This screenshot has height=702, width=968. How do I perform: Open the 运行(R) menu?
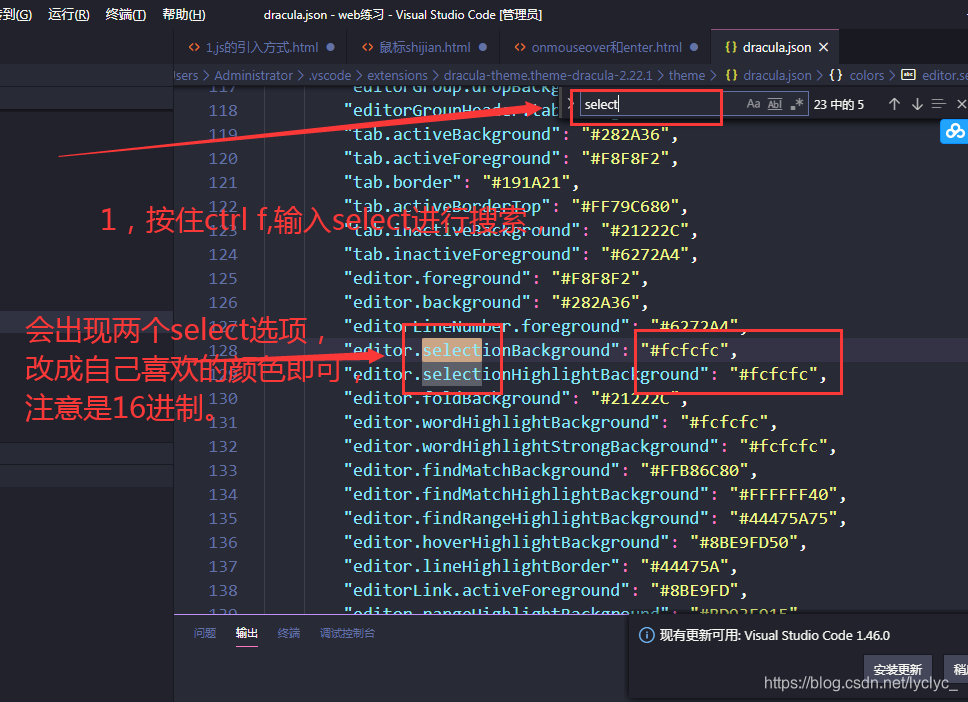coord(69,14)
